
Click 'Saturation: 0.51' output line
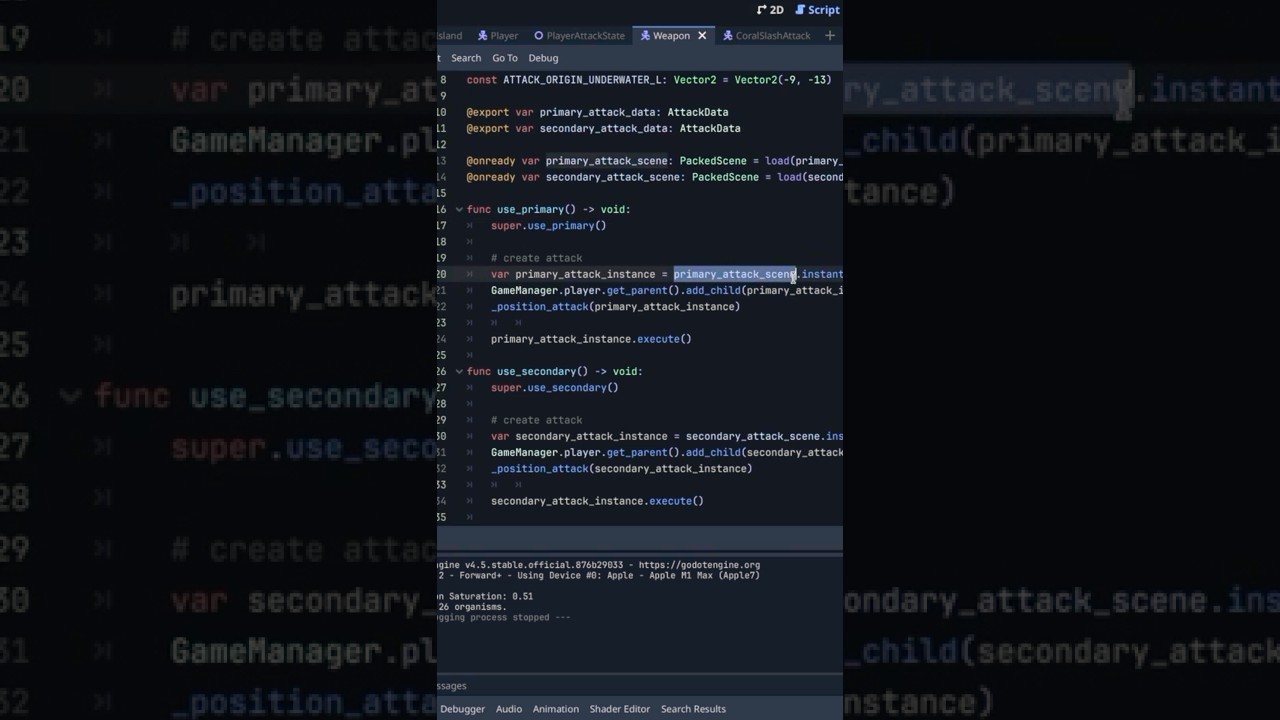pyautogui.click(x=486, y=596)
